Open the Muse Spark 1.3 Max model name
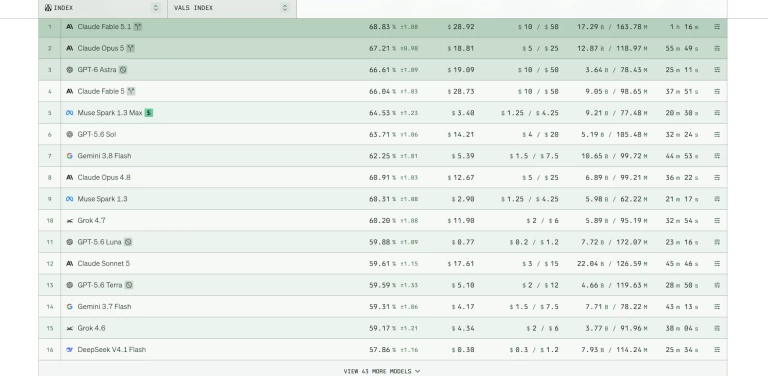Screen dimensions: 768x376 coord(110,113)
